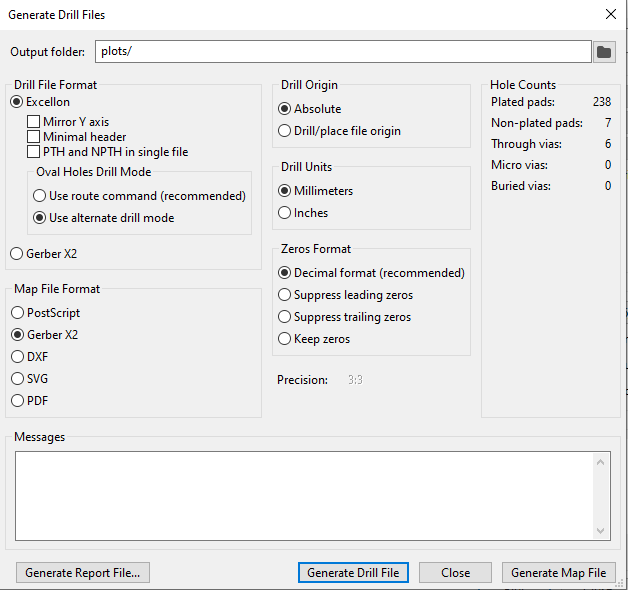Pick PostScript map file format
Screen dimensions: 628x590
point(46,312)
